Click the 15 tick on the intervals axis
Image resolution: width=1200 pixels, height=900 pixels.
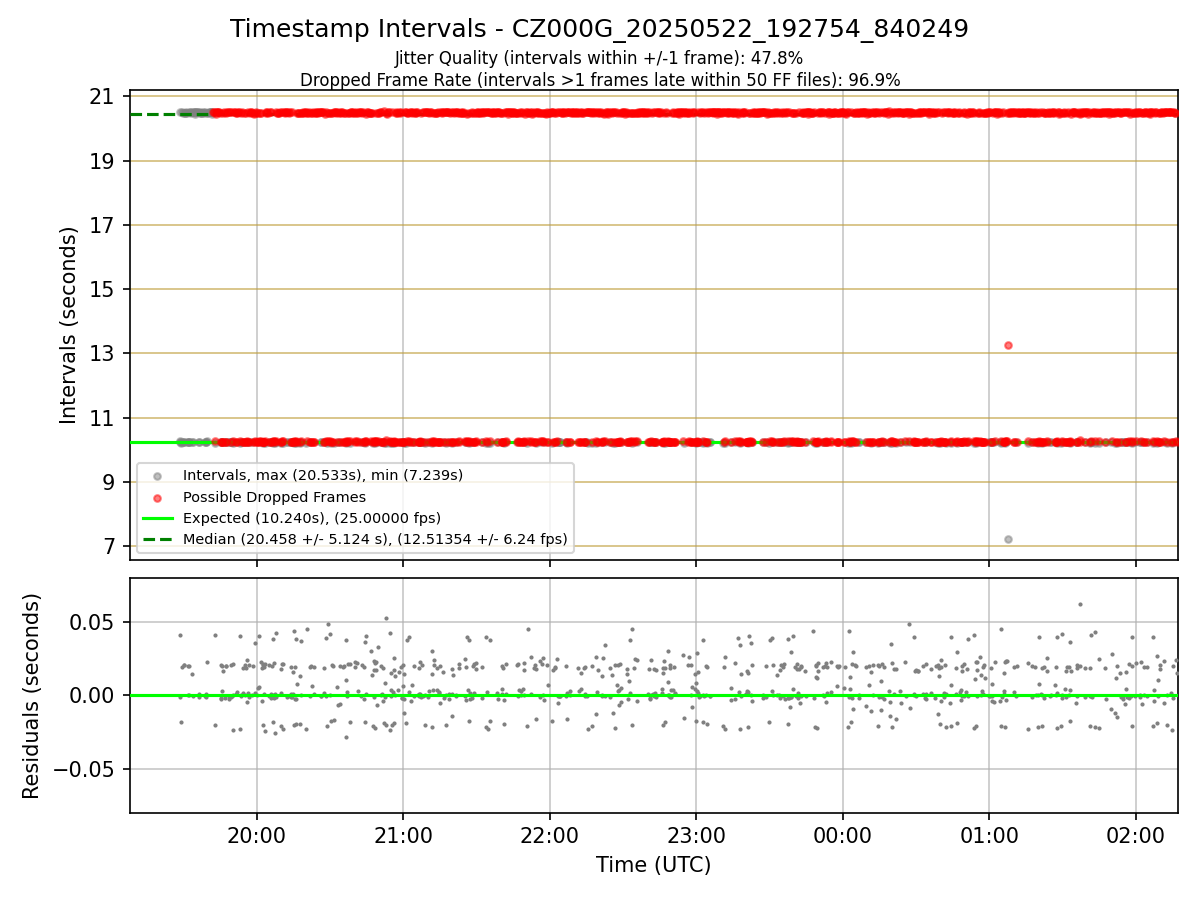click(101, 289)
